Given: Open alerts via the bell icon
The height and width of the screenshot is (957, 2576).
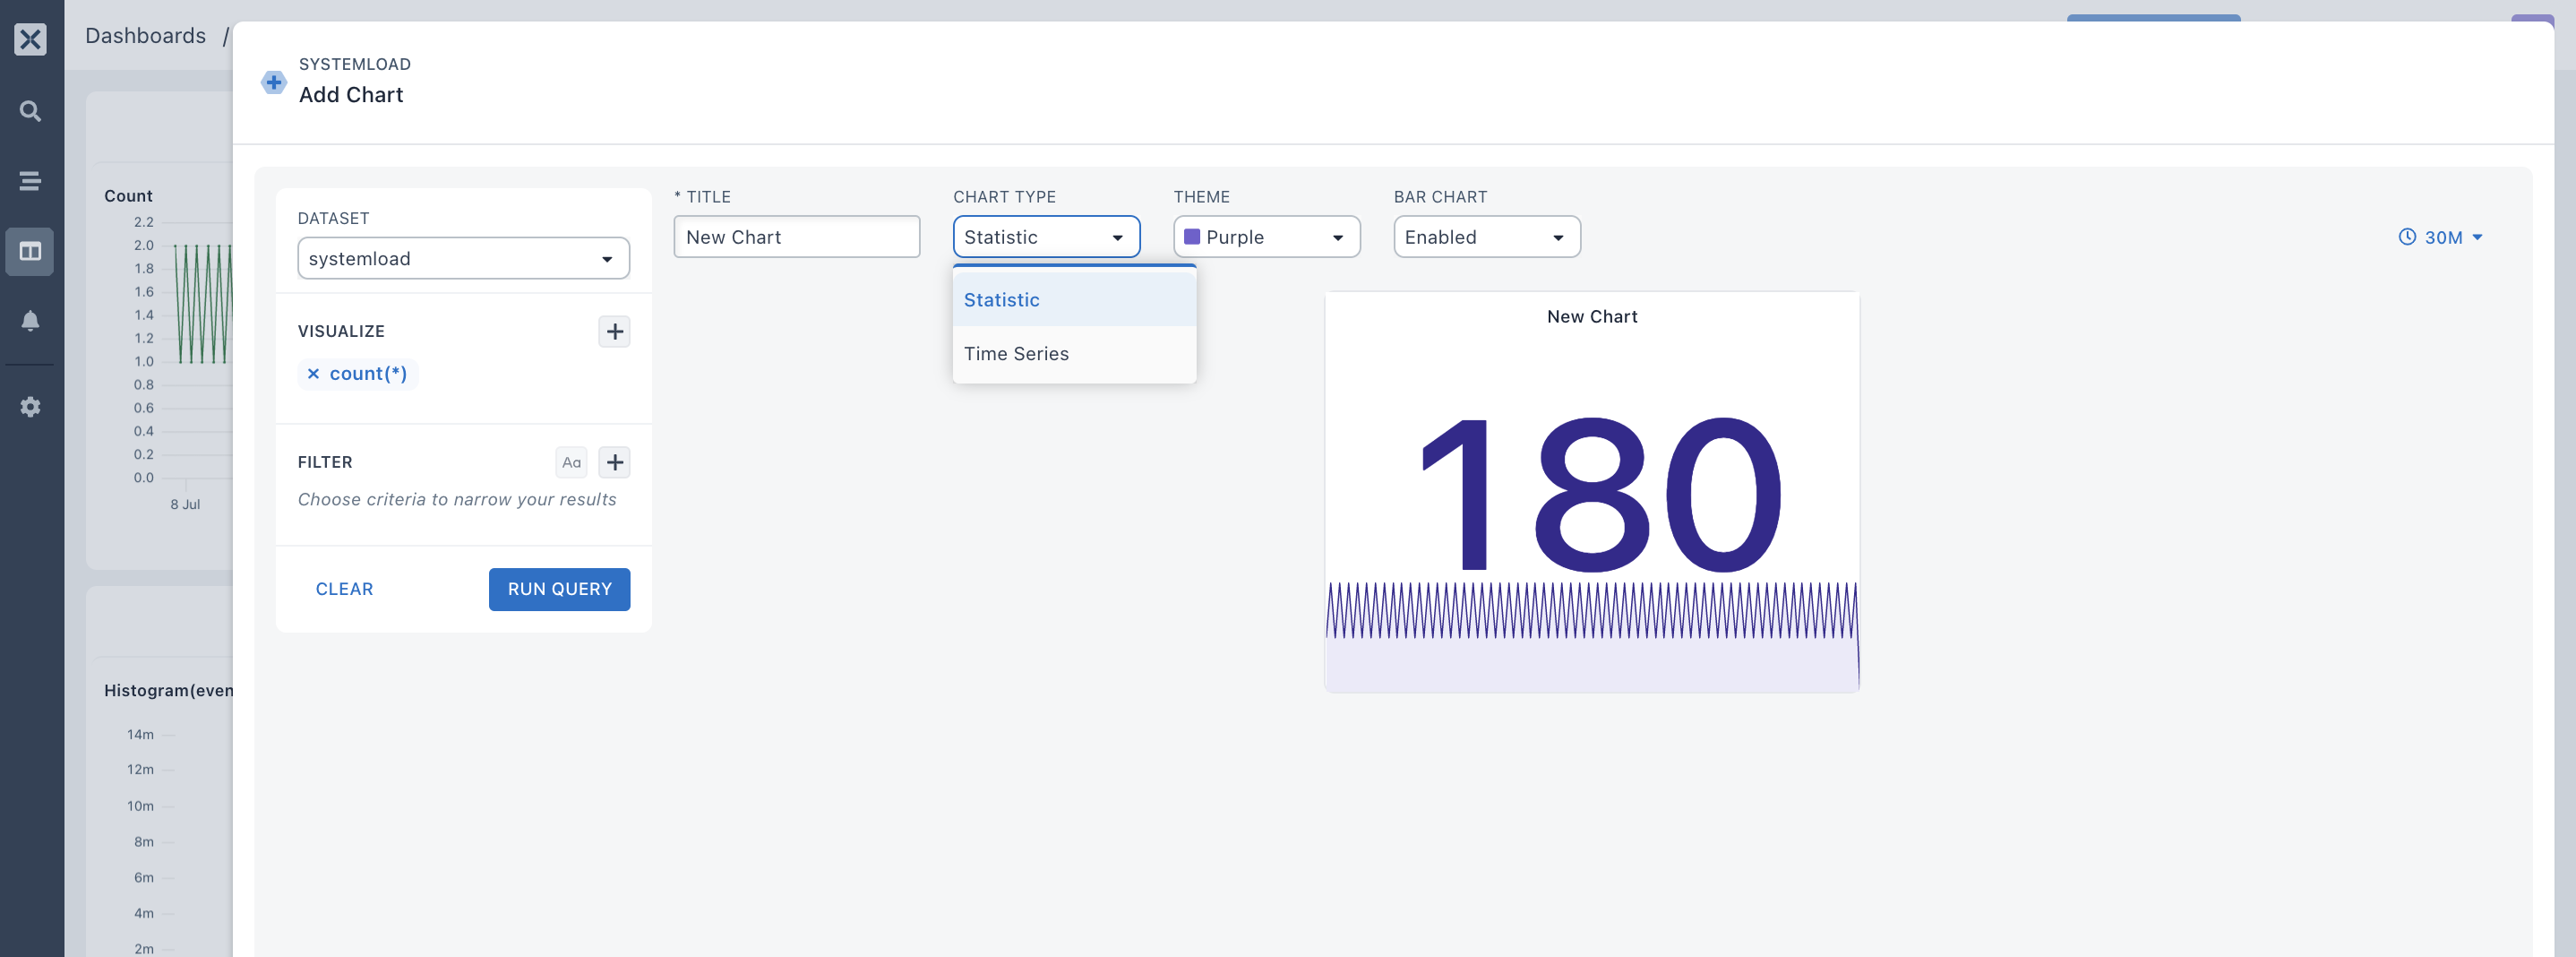Looking at the screenshot, I should [x=31, y=321].
